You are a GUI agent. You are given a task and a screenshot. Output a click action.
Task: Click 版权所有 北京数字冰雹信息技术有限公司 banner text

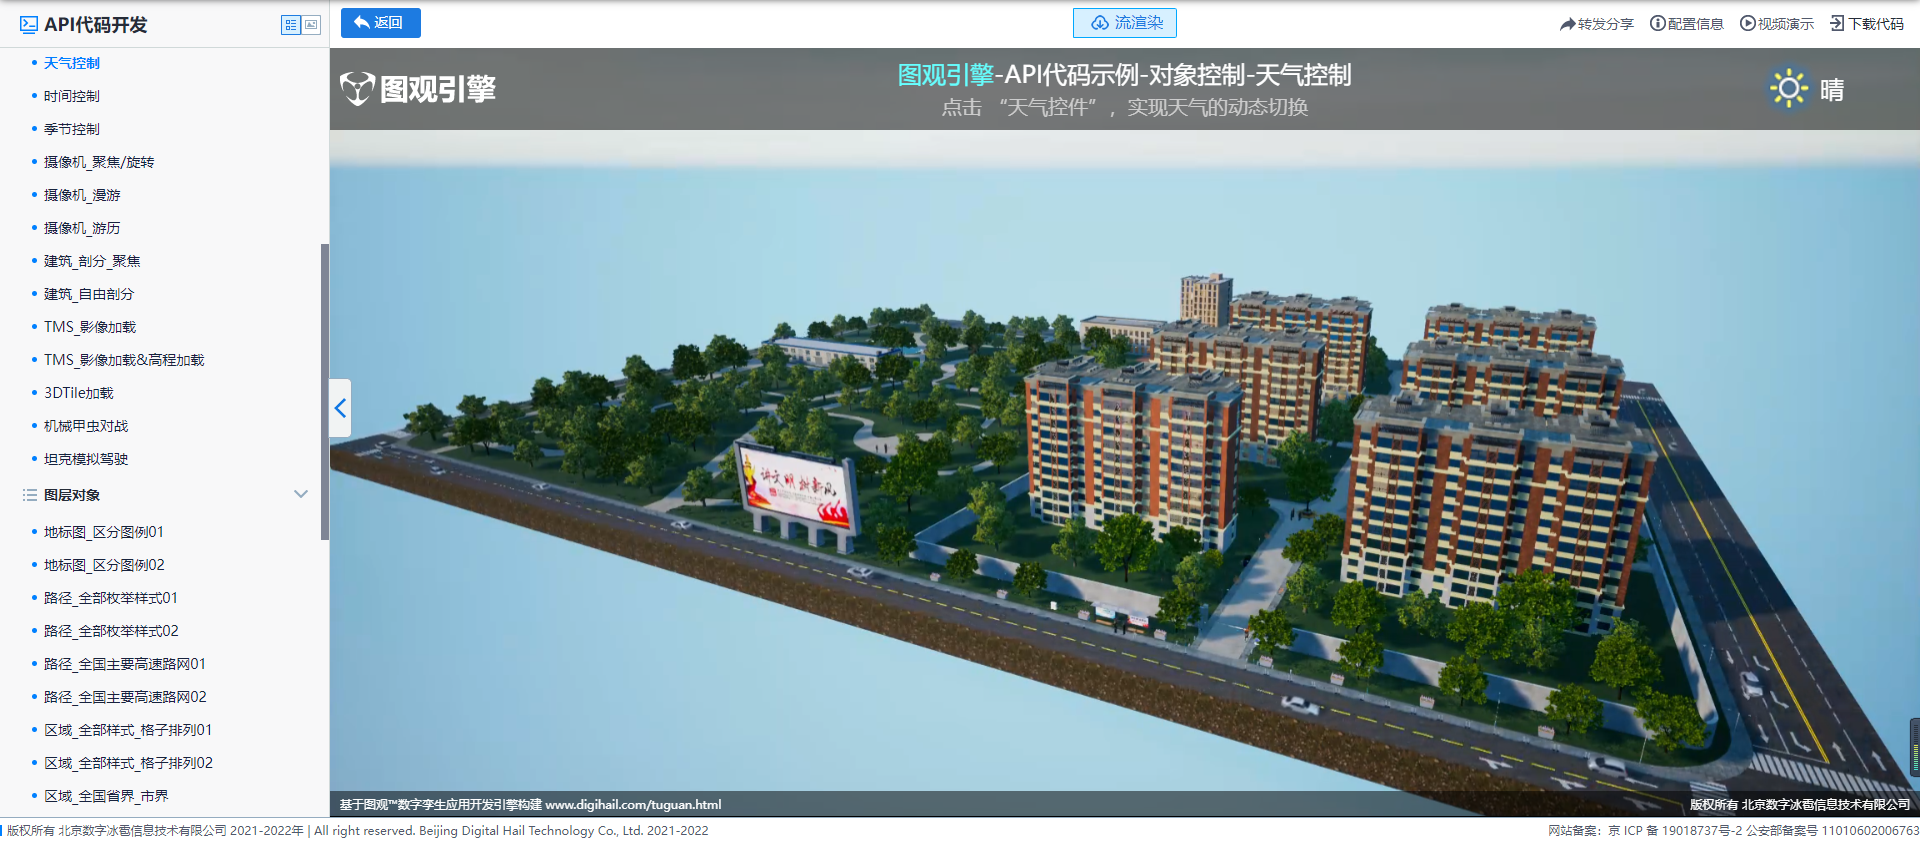[x=1800, y=805]
